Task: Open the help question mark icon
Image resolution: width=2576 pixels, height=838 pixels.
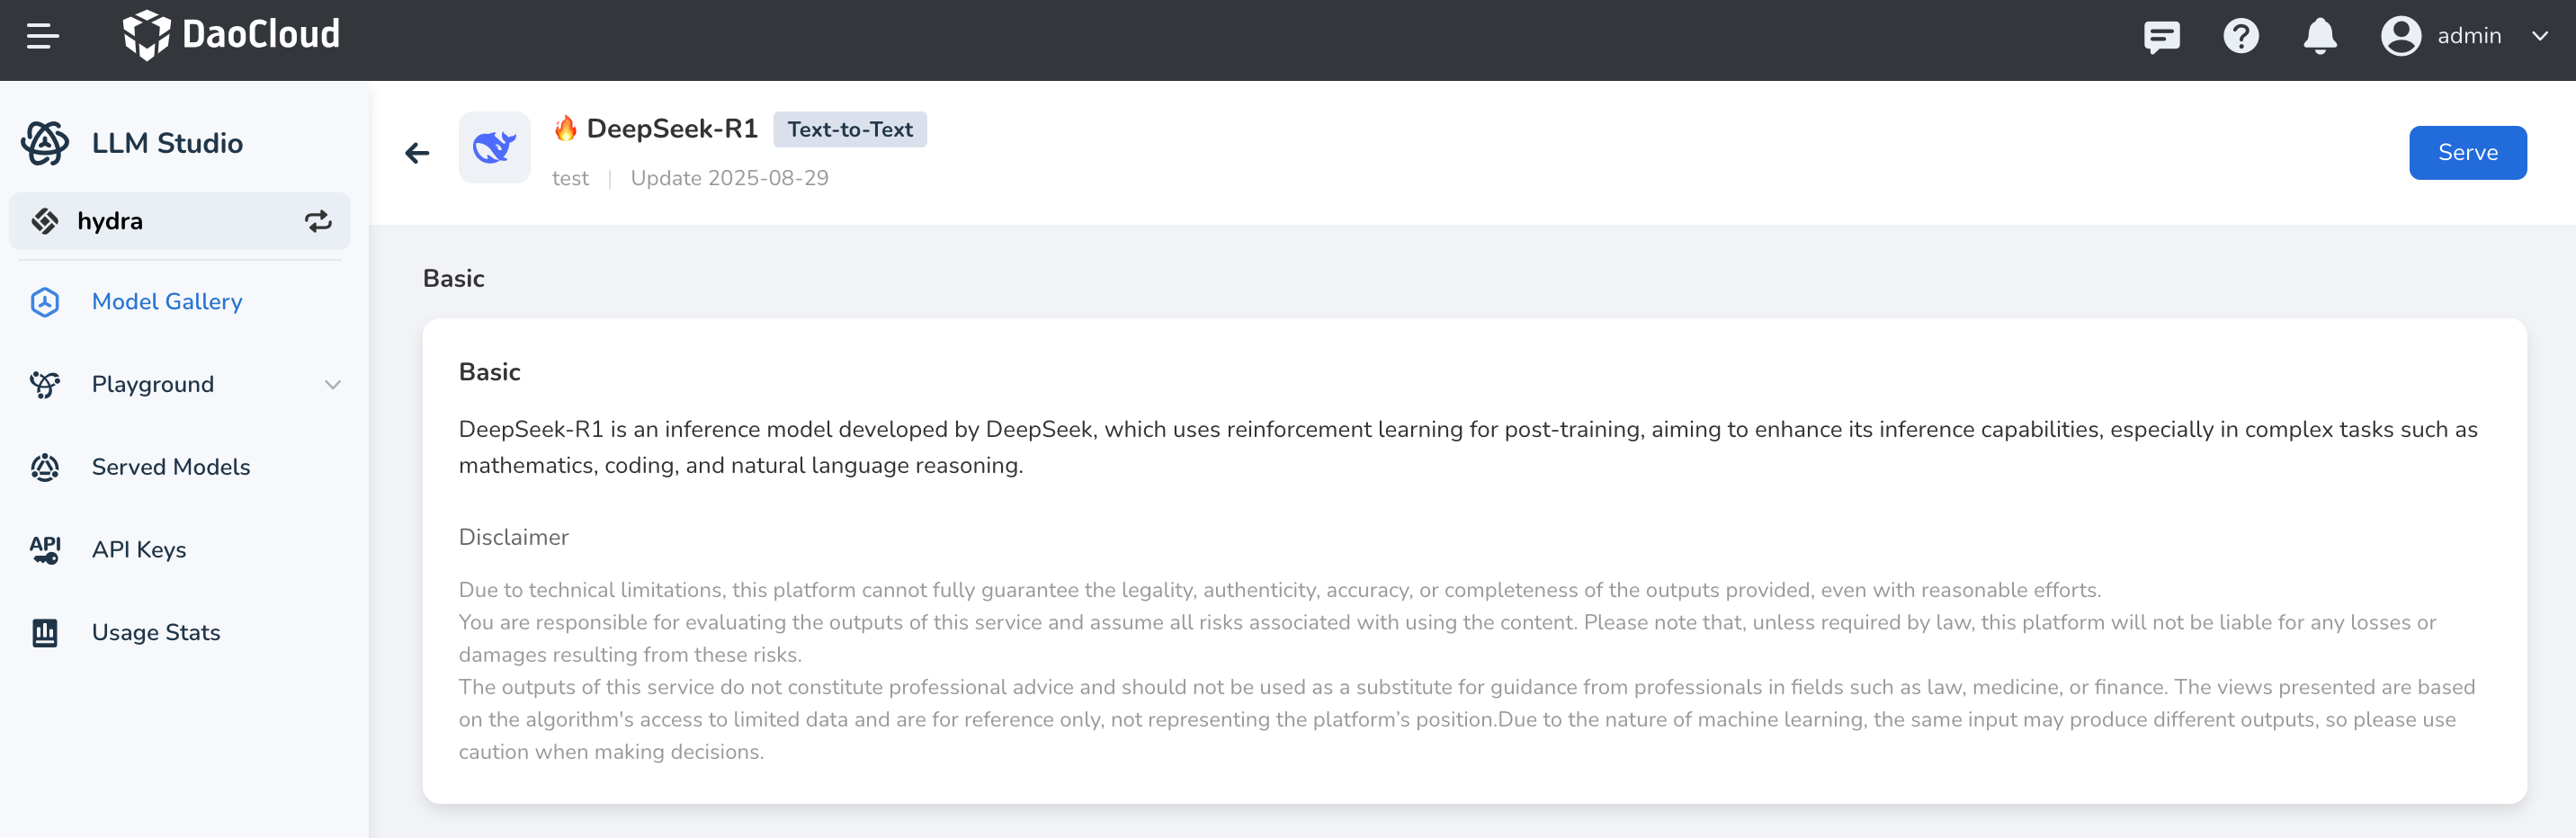Action: tap(2240, 37)
